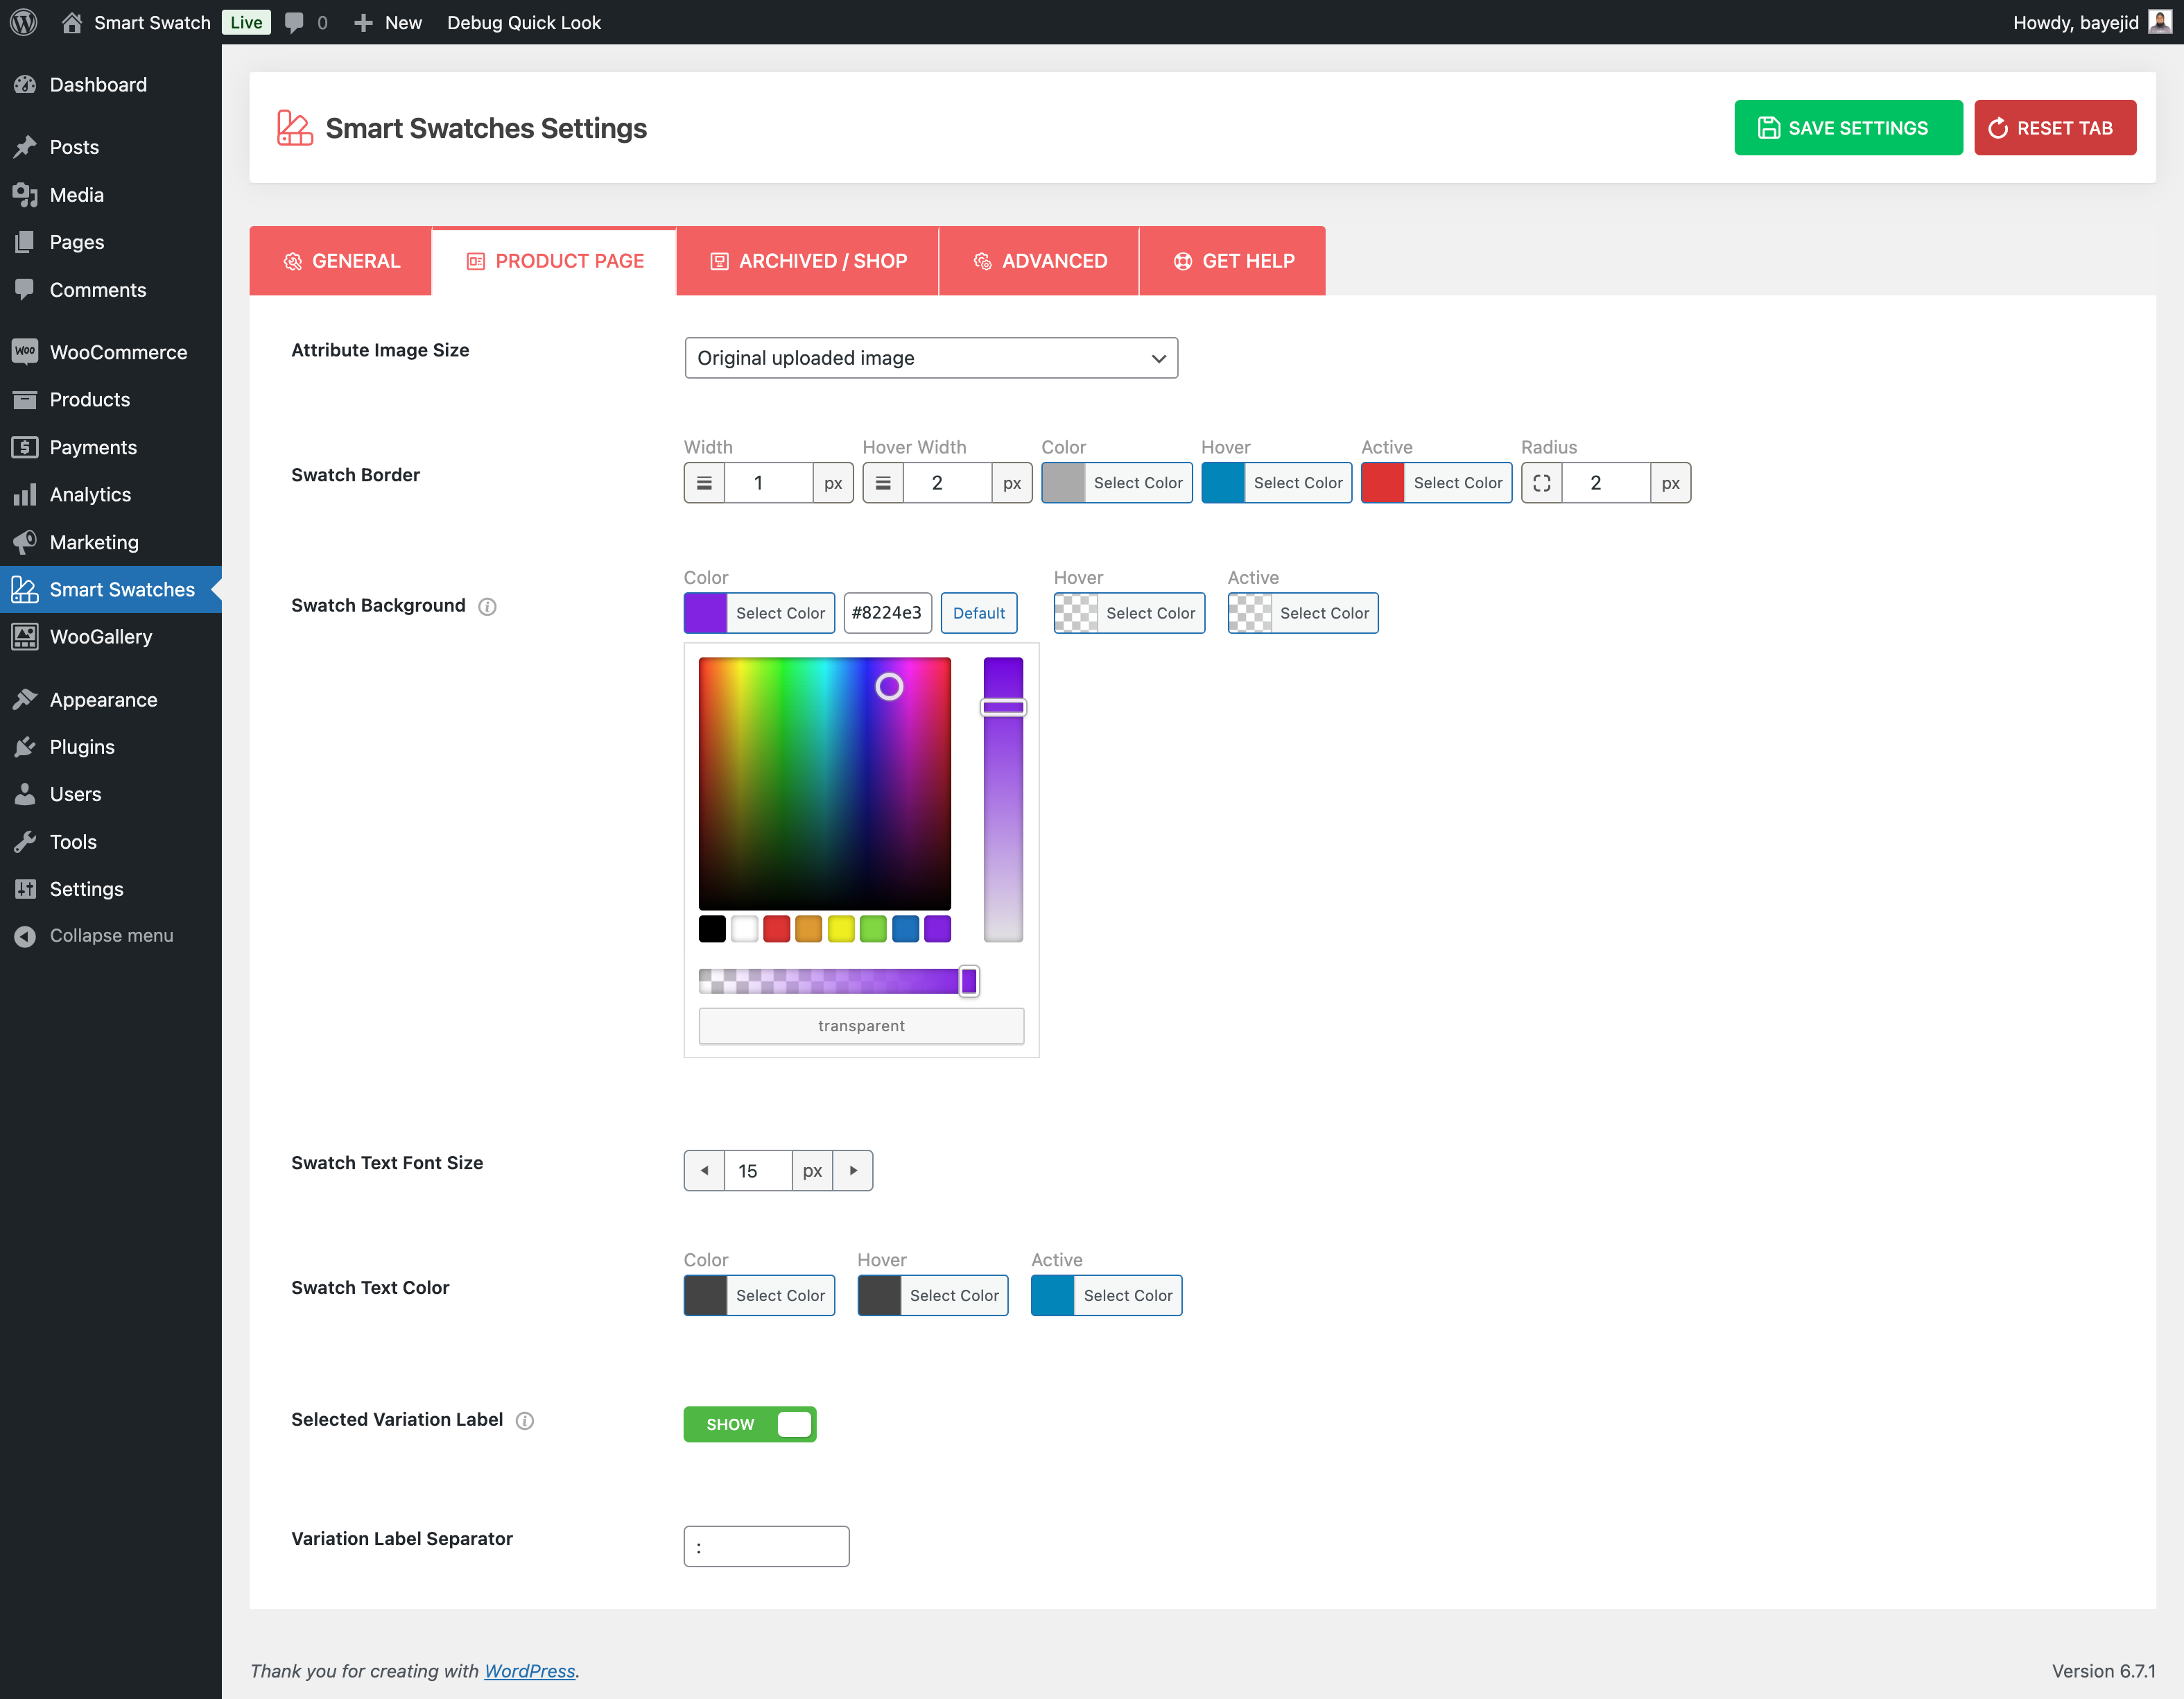Click the Variation Label Separator field

767,1546
